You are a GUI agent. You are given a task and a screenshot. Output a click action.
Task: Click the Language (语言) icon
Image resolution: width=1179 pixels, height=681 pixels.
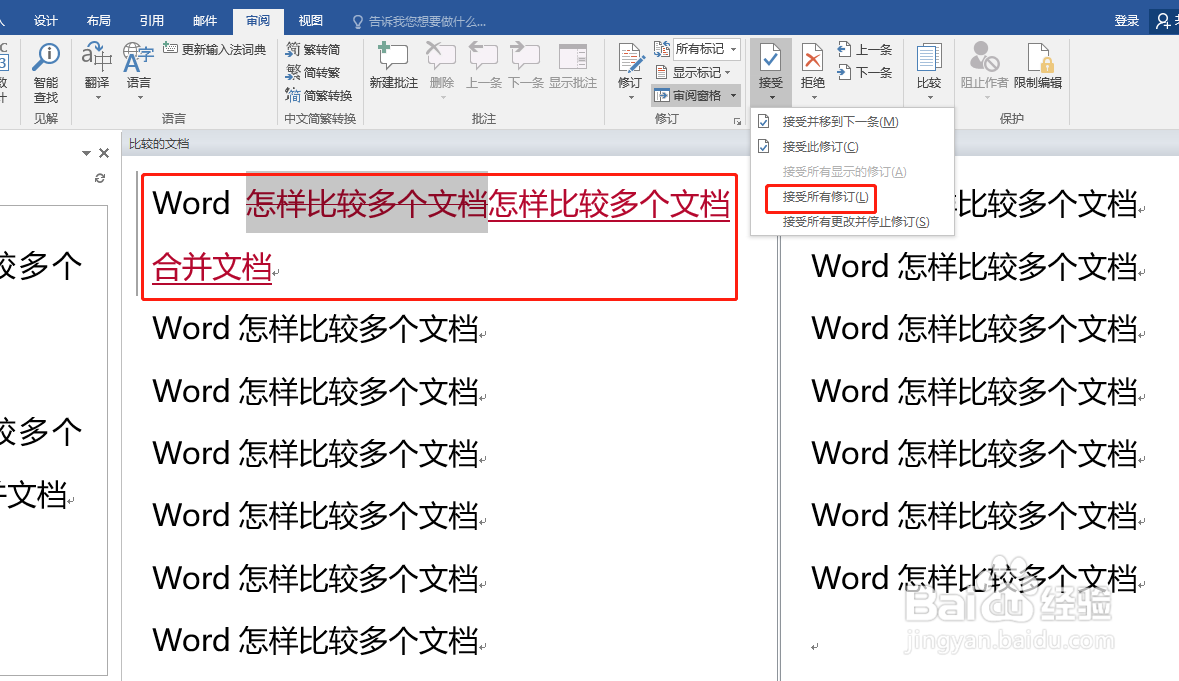click(138, 58)
